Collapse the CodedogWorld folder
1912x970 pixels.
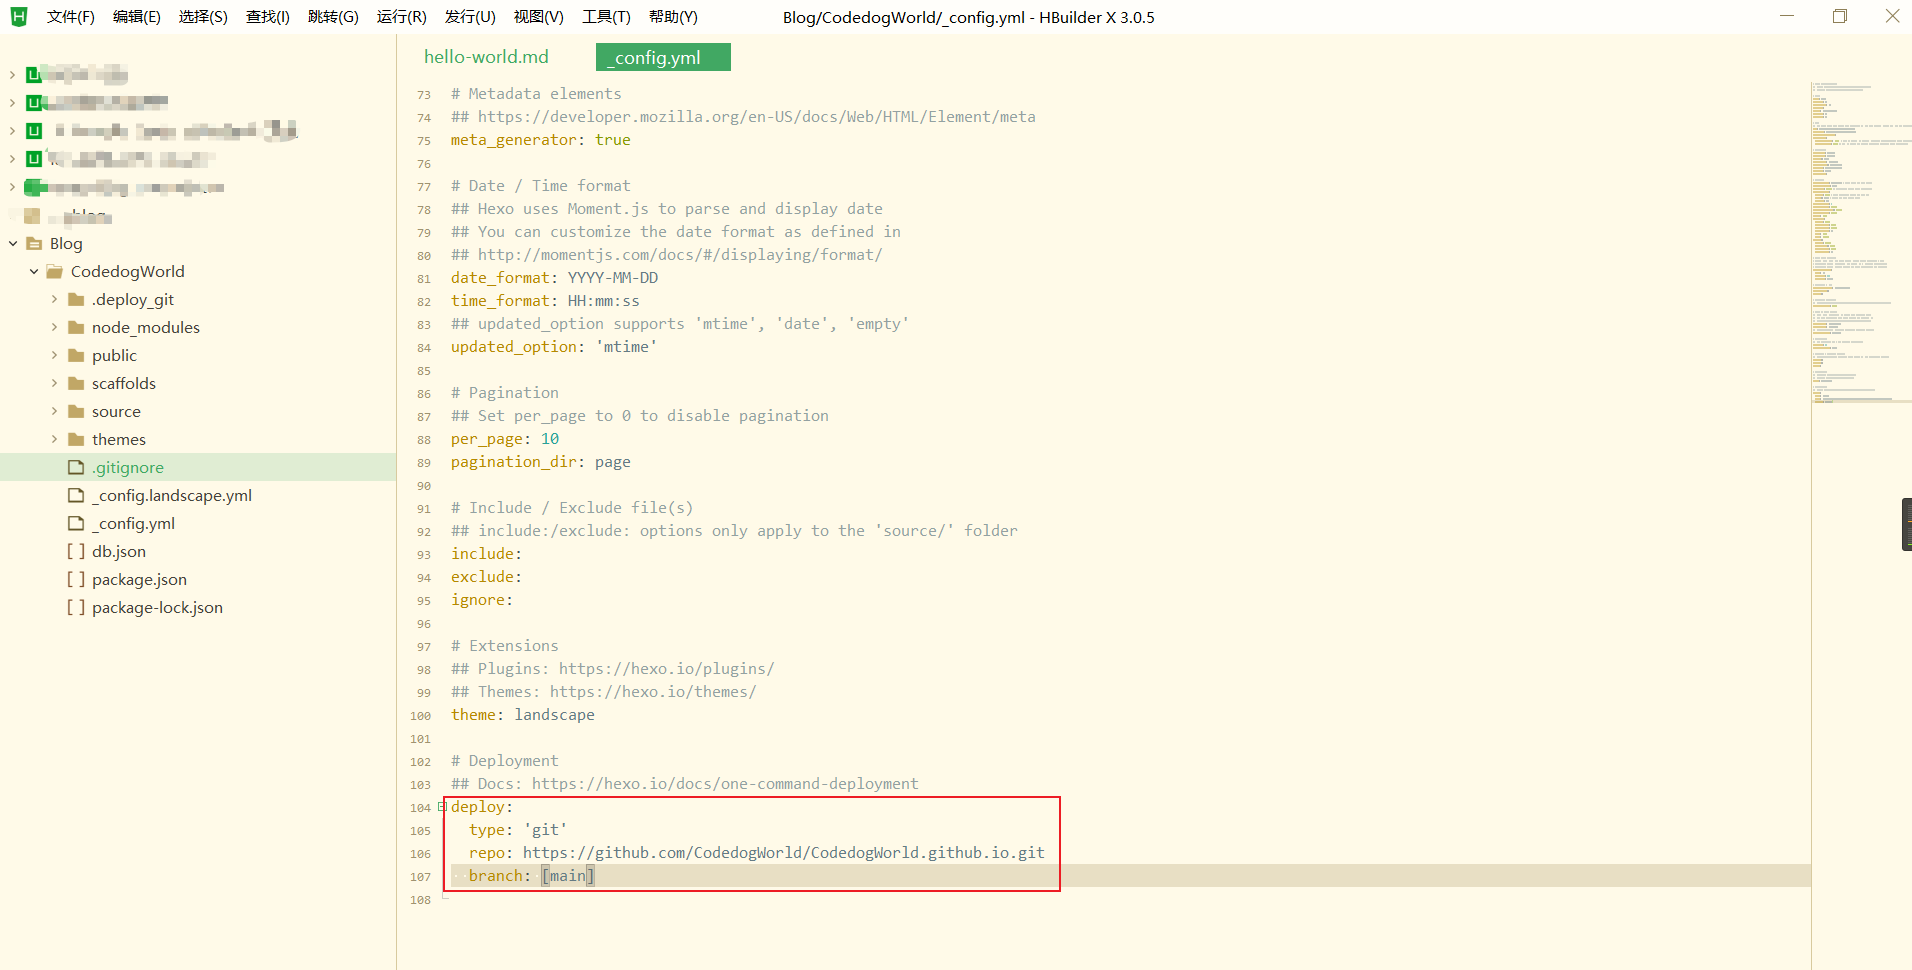34,272
